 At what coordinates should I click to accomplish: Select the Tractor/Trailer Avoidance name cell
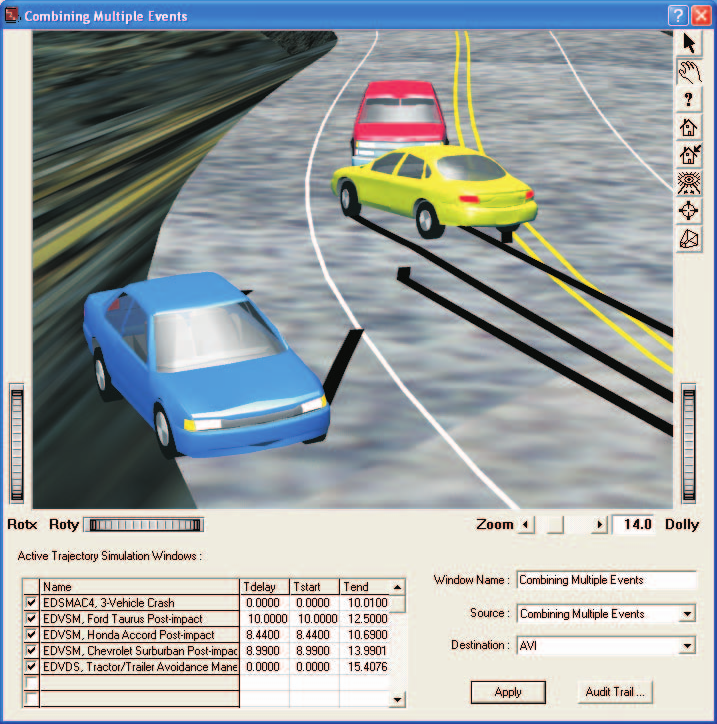click(x=139, y=667)
